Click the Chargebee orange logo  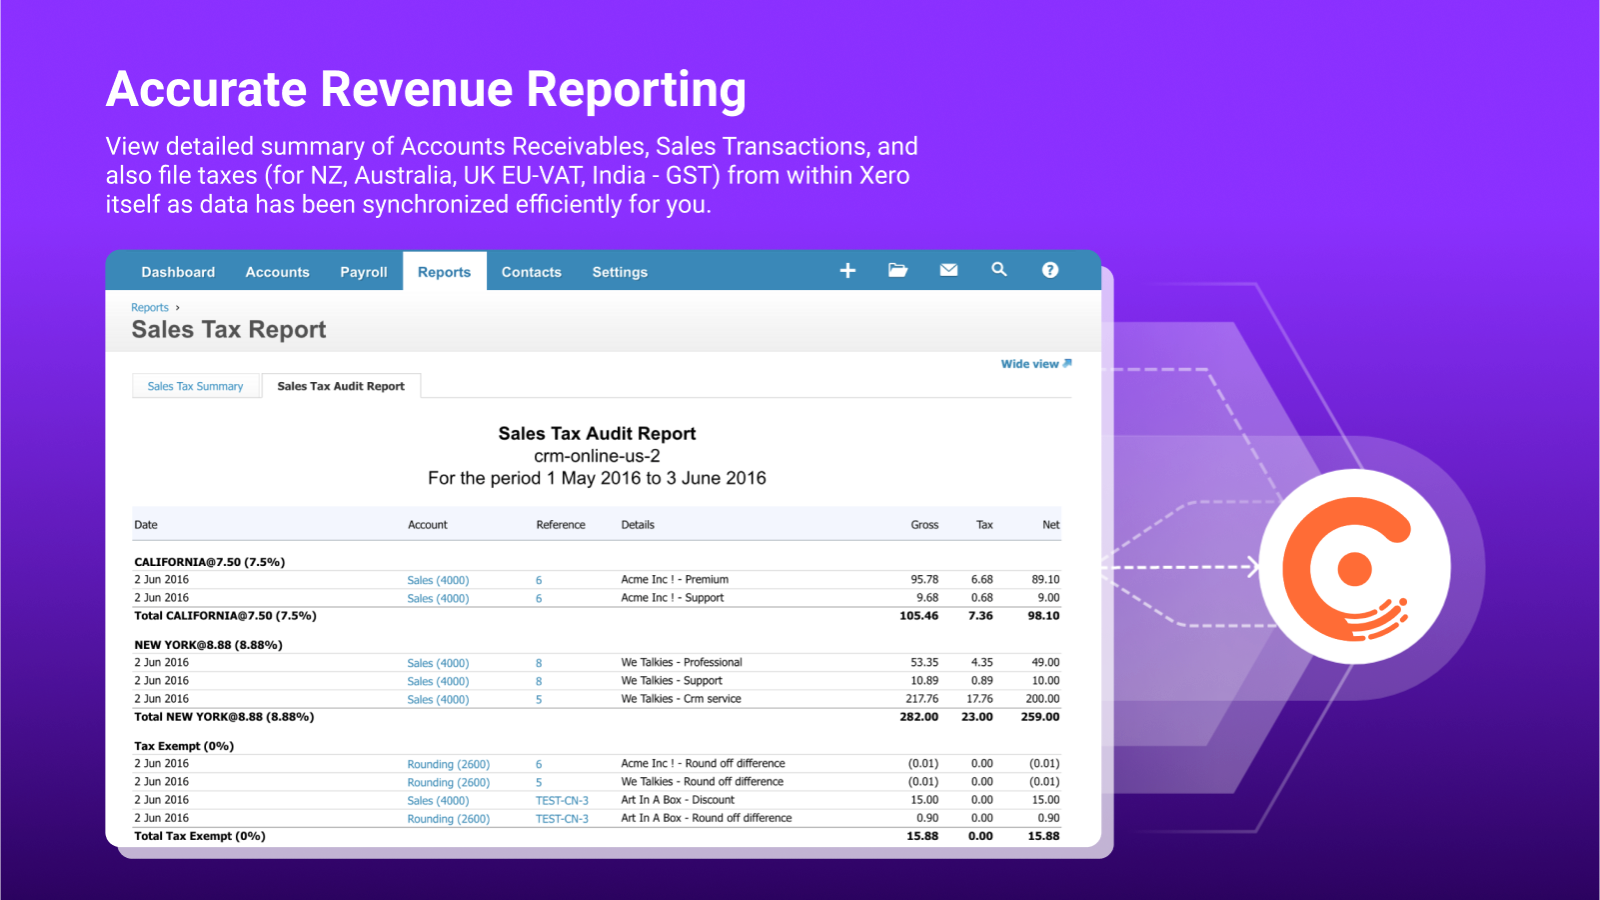pyautogui.click(x=1354, y=568)
